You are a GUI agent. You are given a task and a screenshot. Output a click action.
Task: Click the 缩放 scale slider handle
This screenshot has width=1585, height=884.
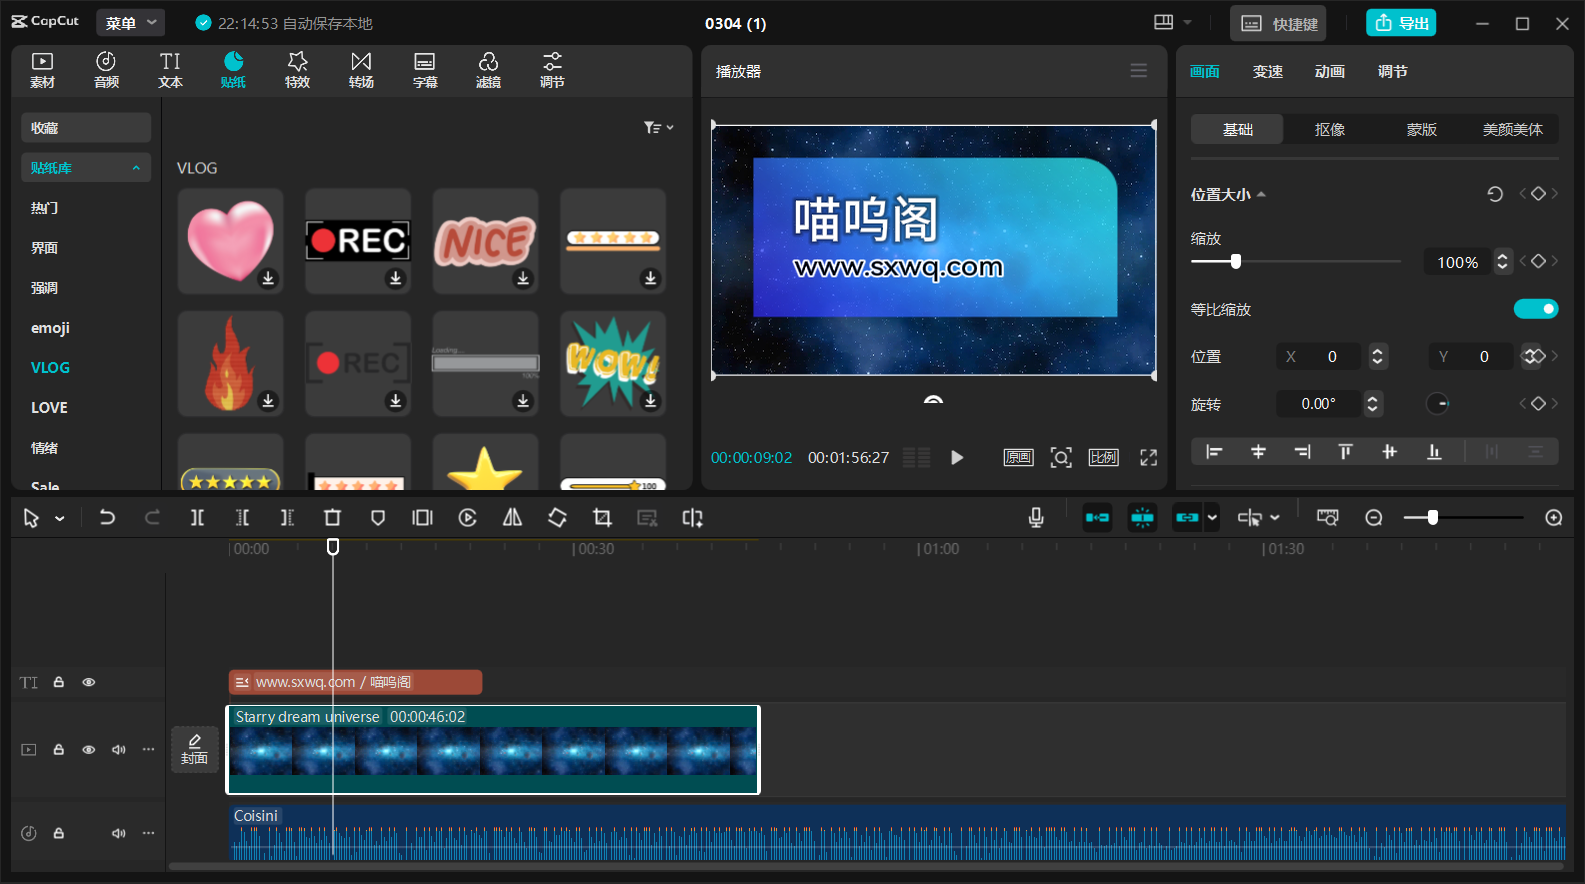(x=1236, y=261)
